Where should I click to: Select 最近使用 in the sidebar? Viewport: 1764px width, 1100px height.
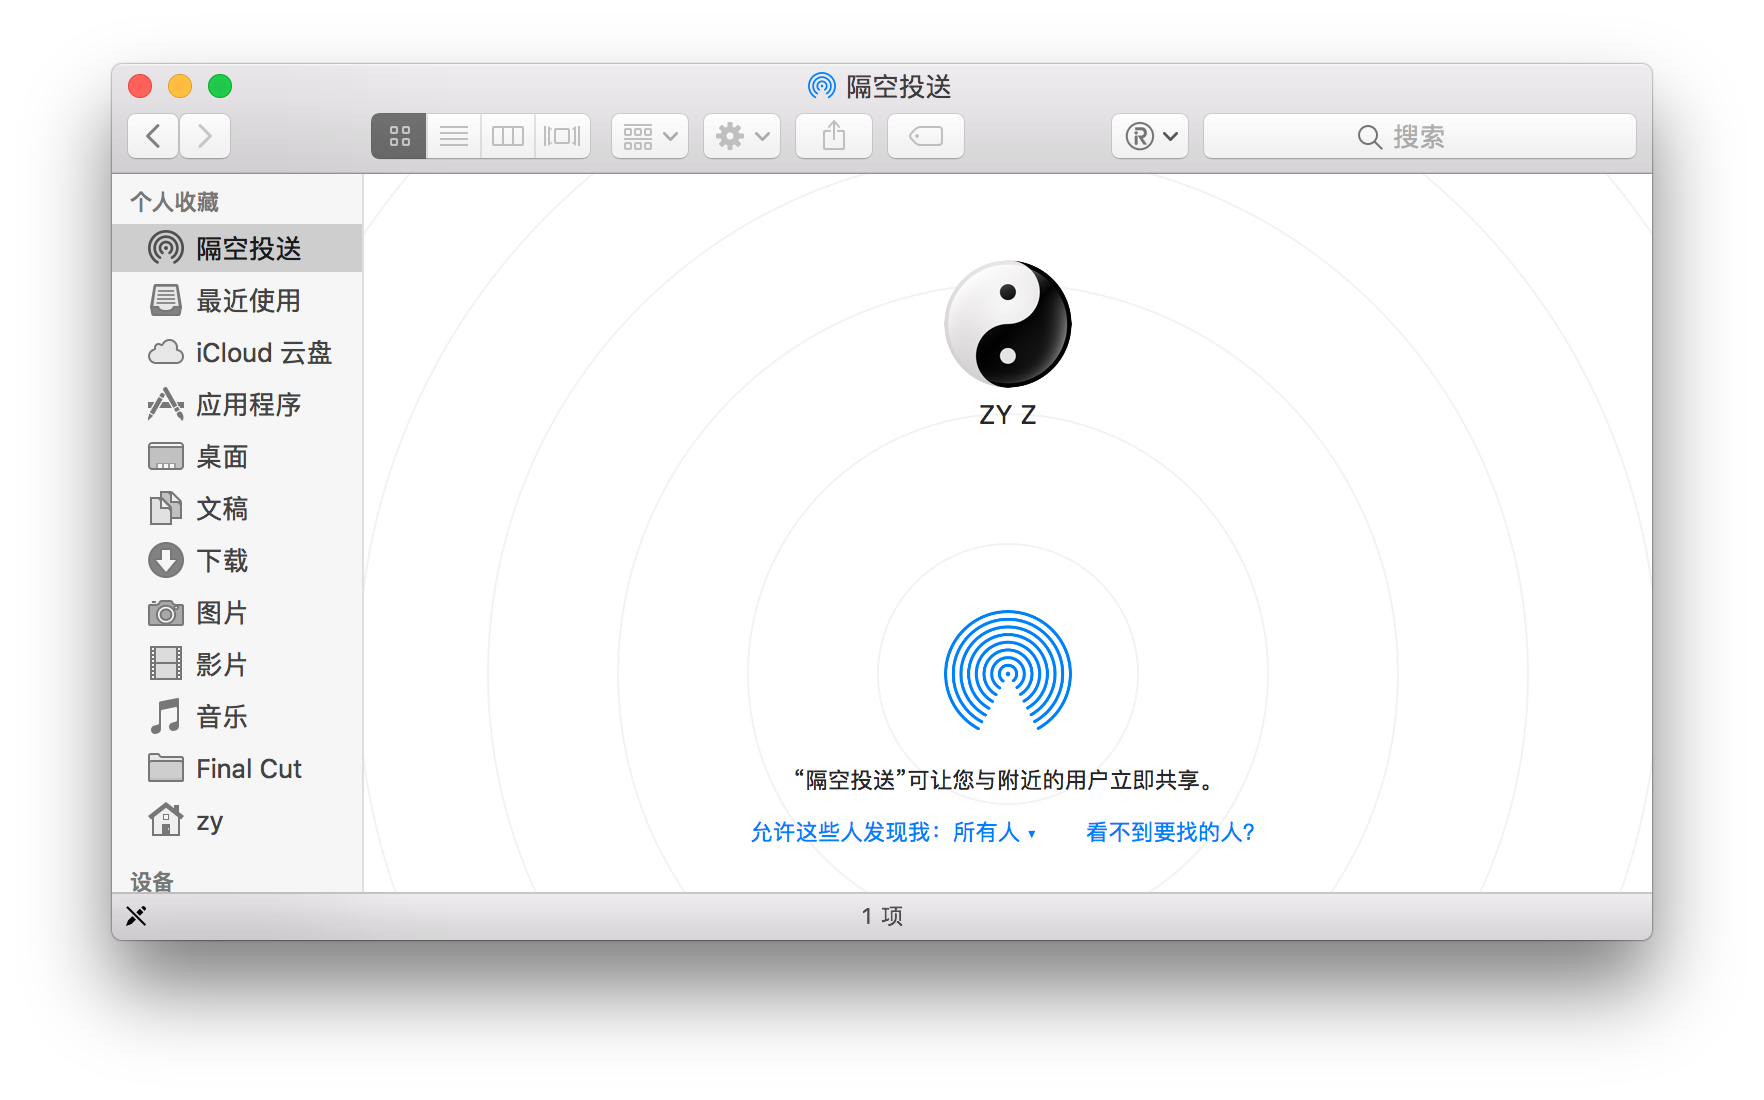coord(250,300)
